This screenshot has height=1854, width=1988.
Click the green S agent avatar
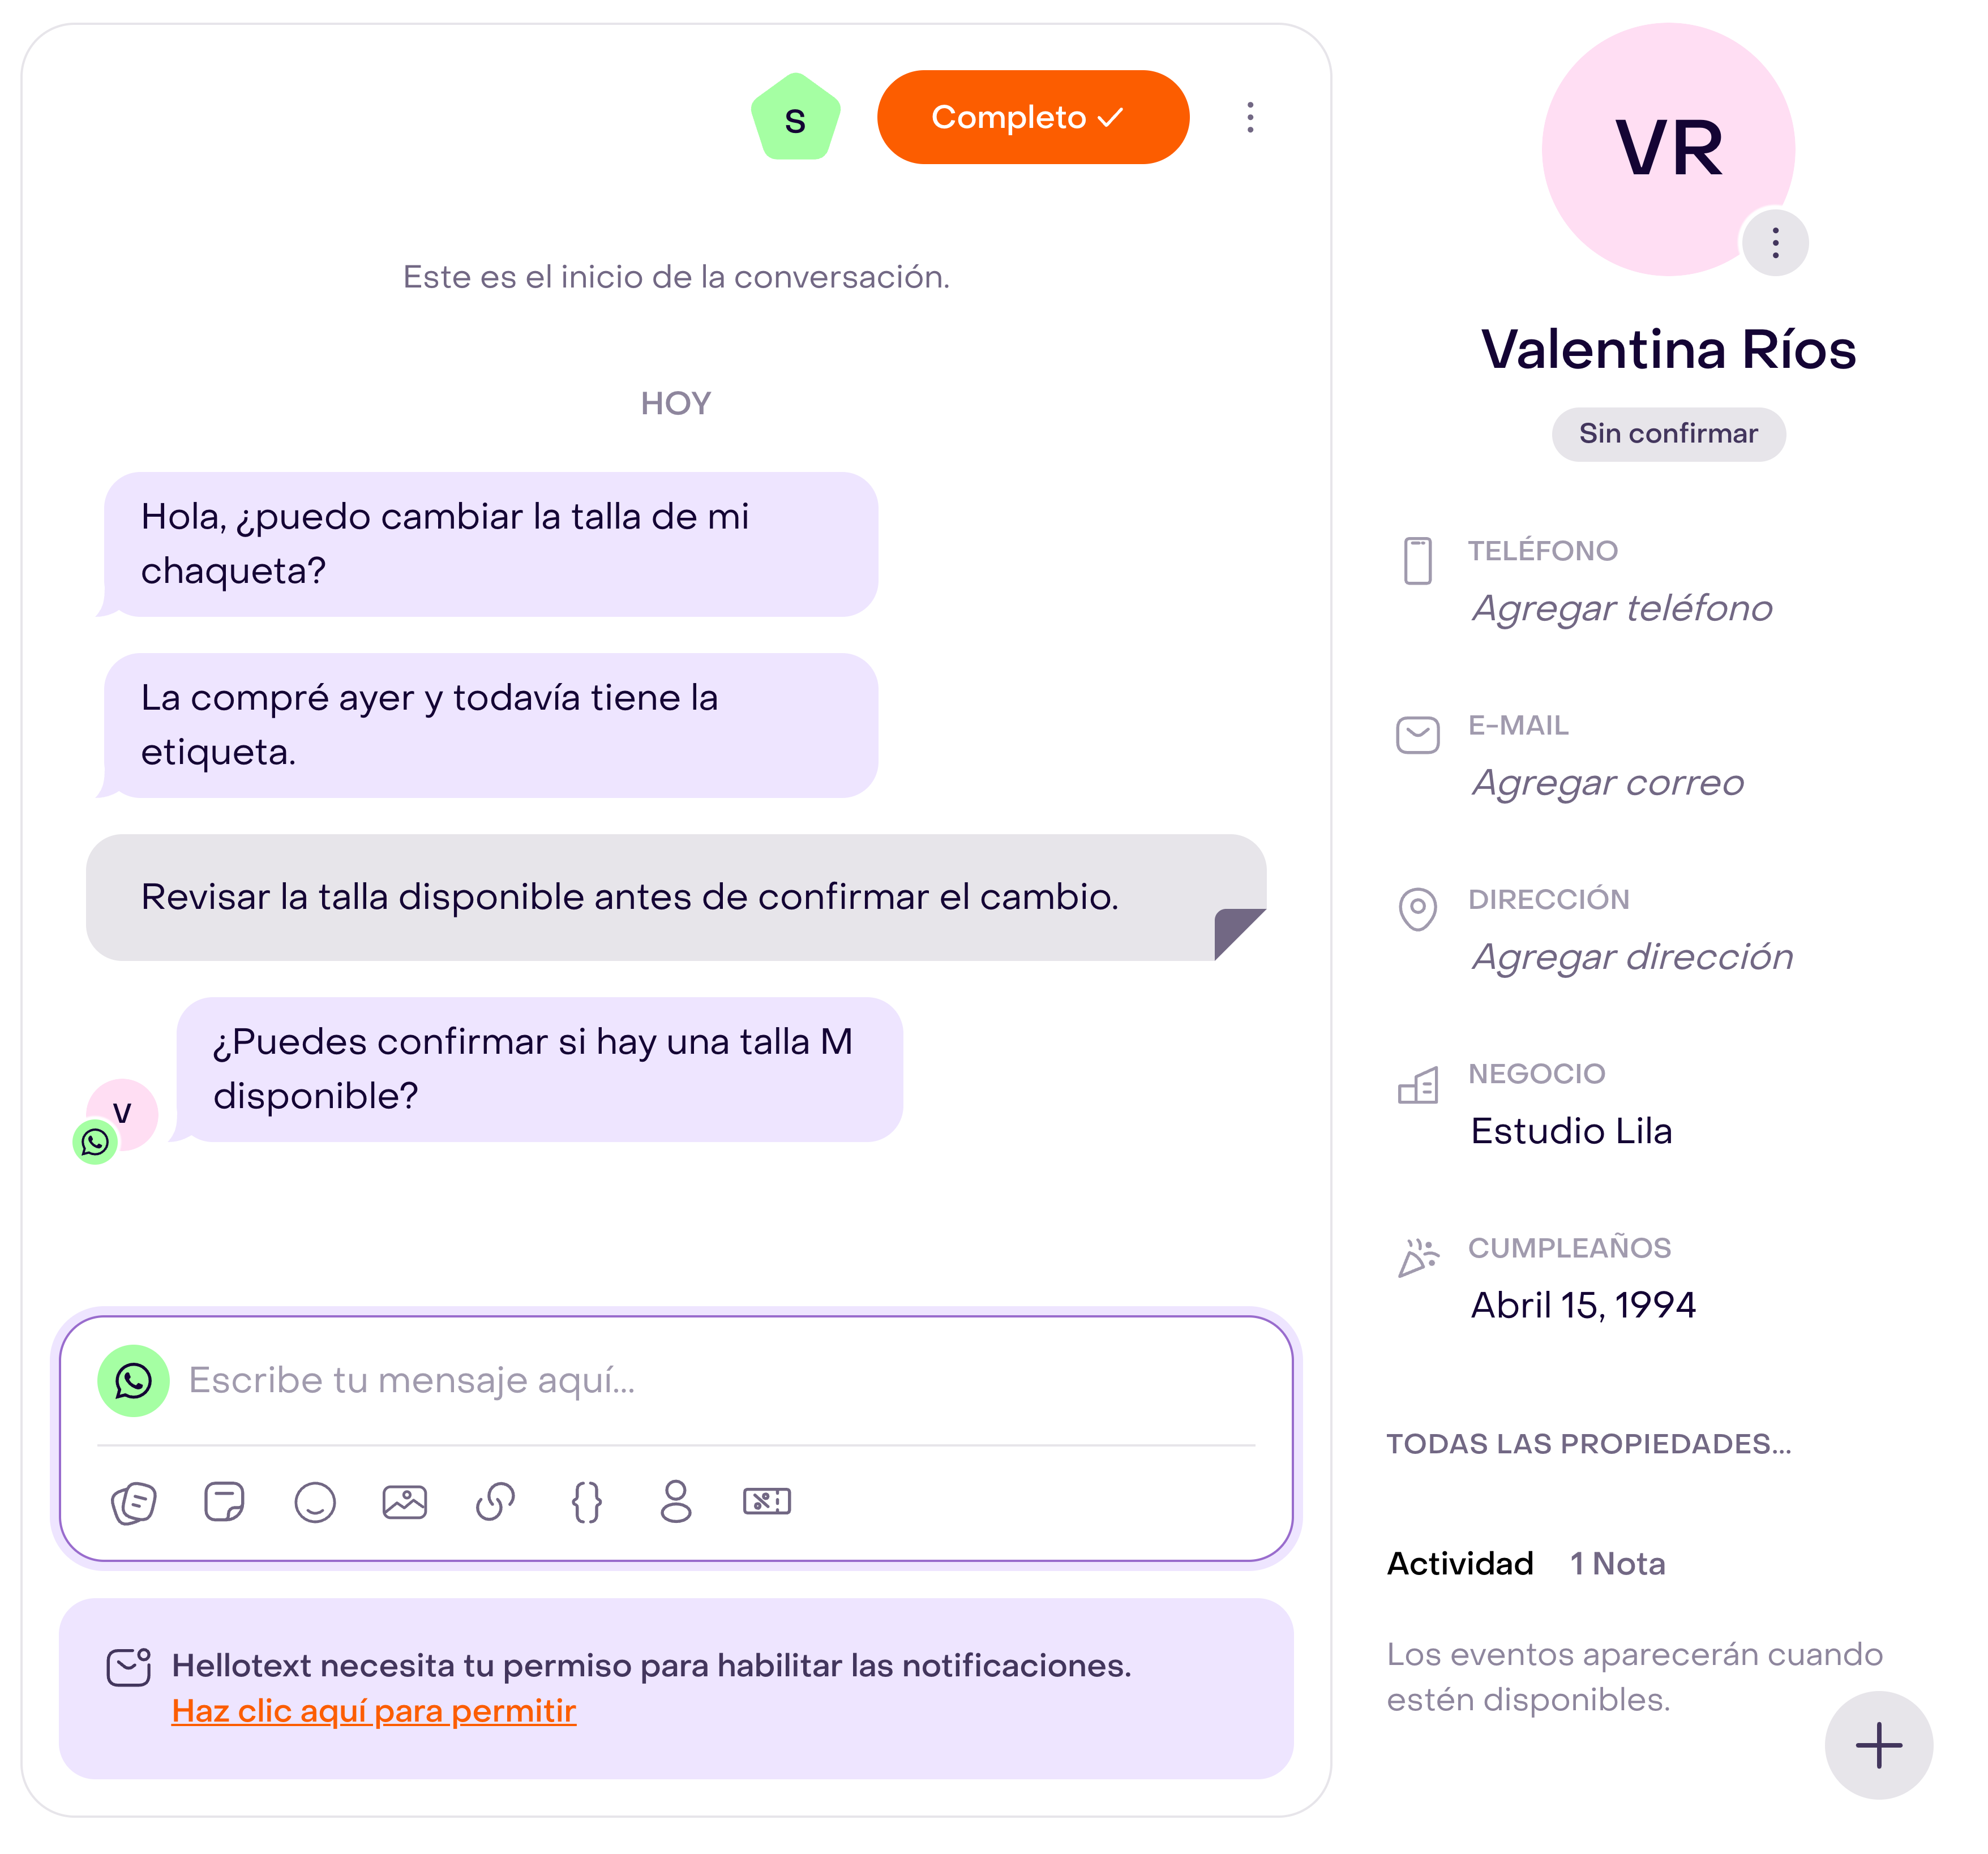point(795,118)
